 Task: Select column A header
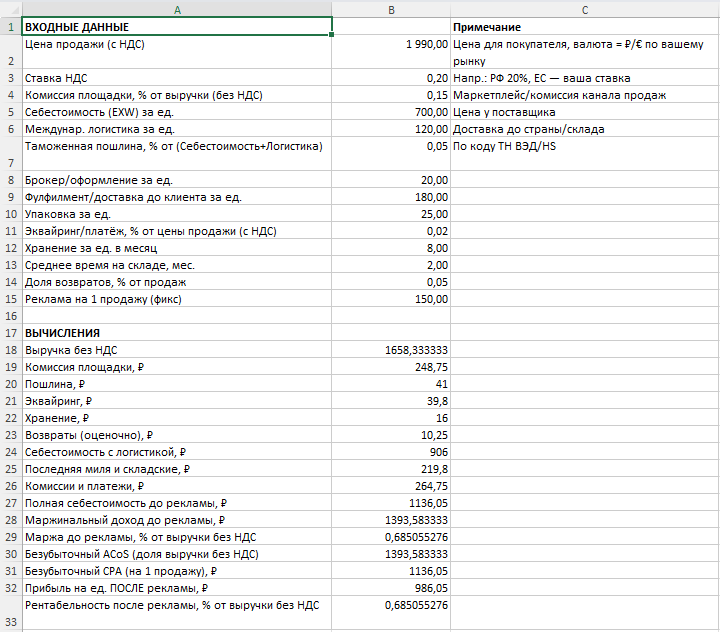click(177, 10)
